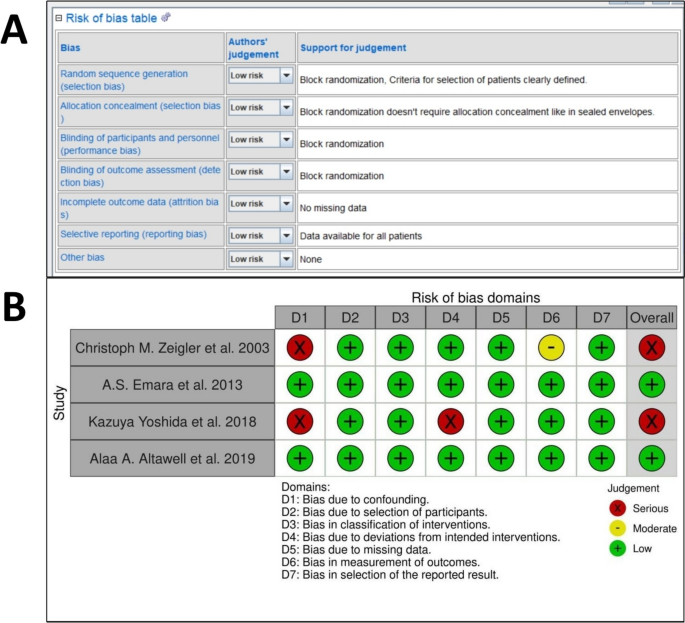Open judgement dropdown for Allocation concealment
This screenshot has width=685, height=623.
pyautogui.click(x=286, y=107)
